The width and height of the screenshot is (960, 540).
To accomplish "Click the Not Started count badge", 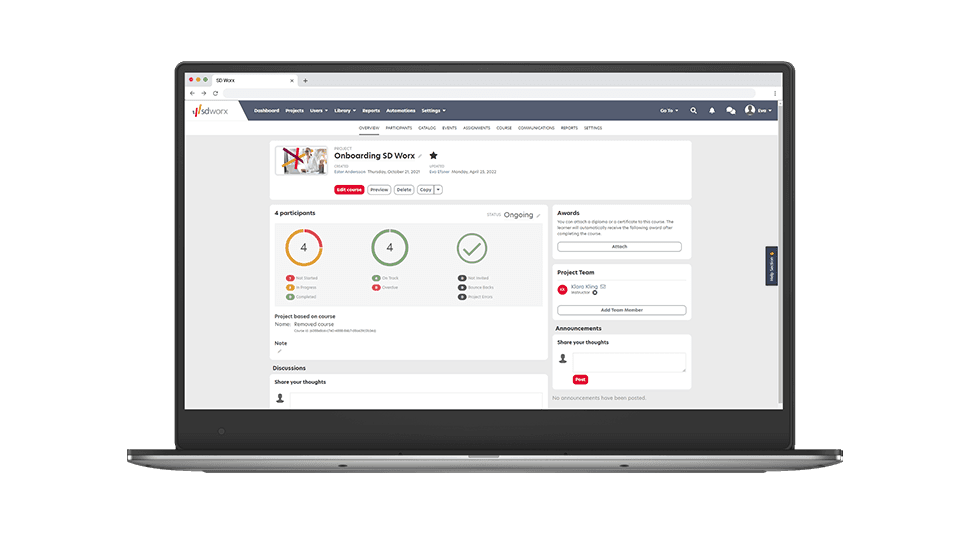I will pos(290,278).
